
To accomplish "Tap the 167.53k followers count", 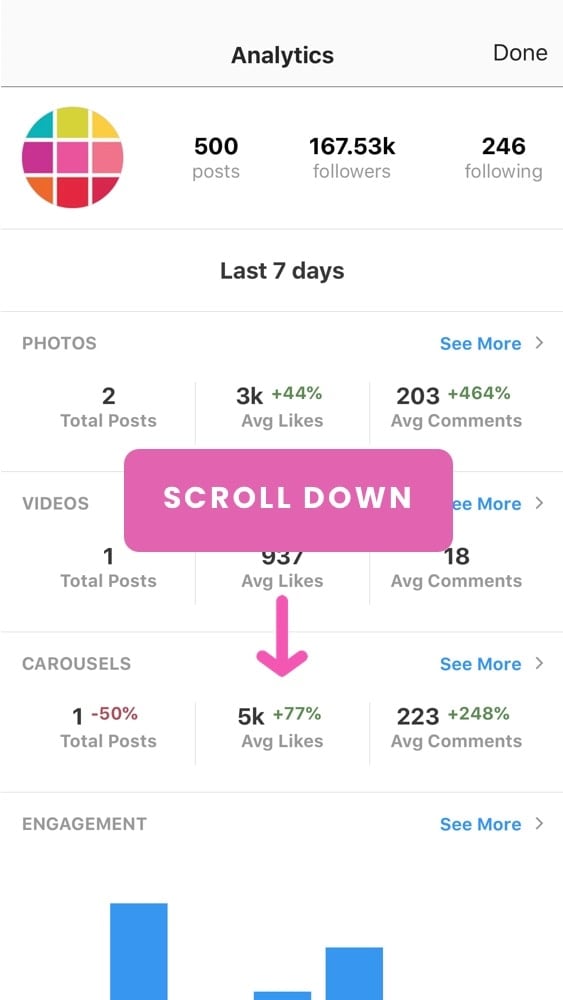I will [x=352, y=158].
